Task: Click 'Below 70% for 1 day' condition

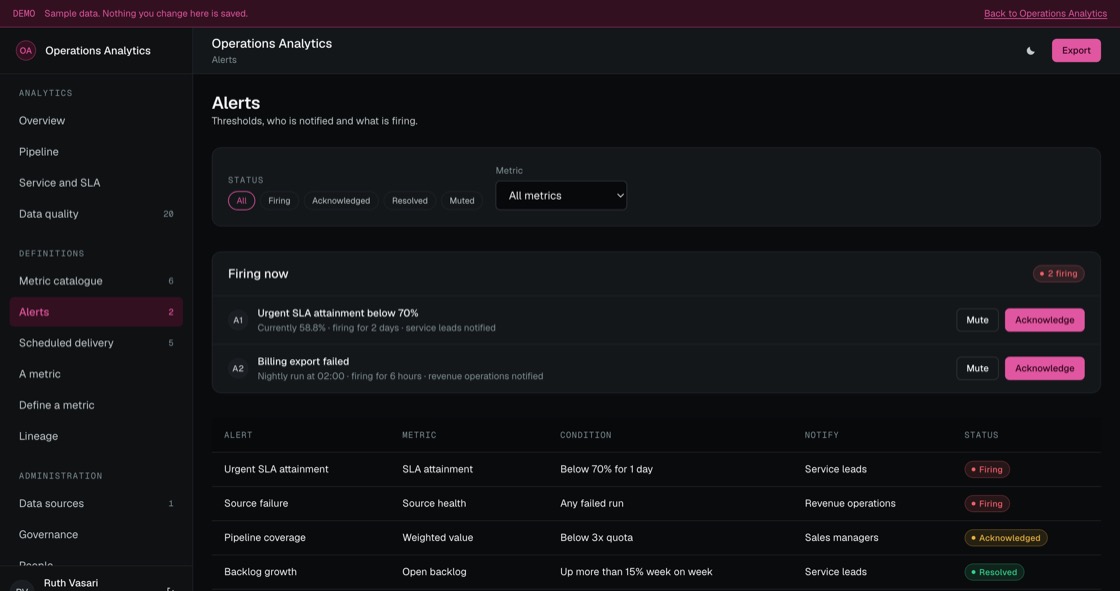Action: [606, 470]
